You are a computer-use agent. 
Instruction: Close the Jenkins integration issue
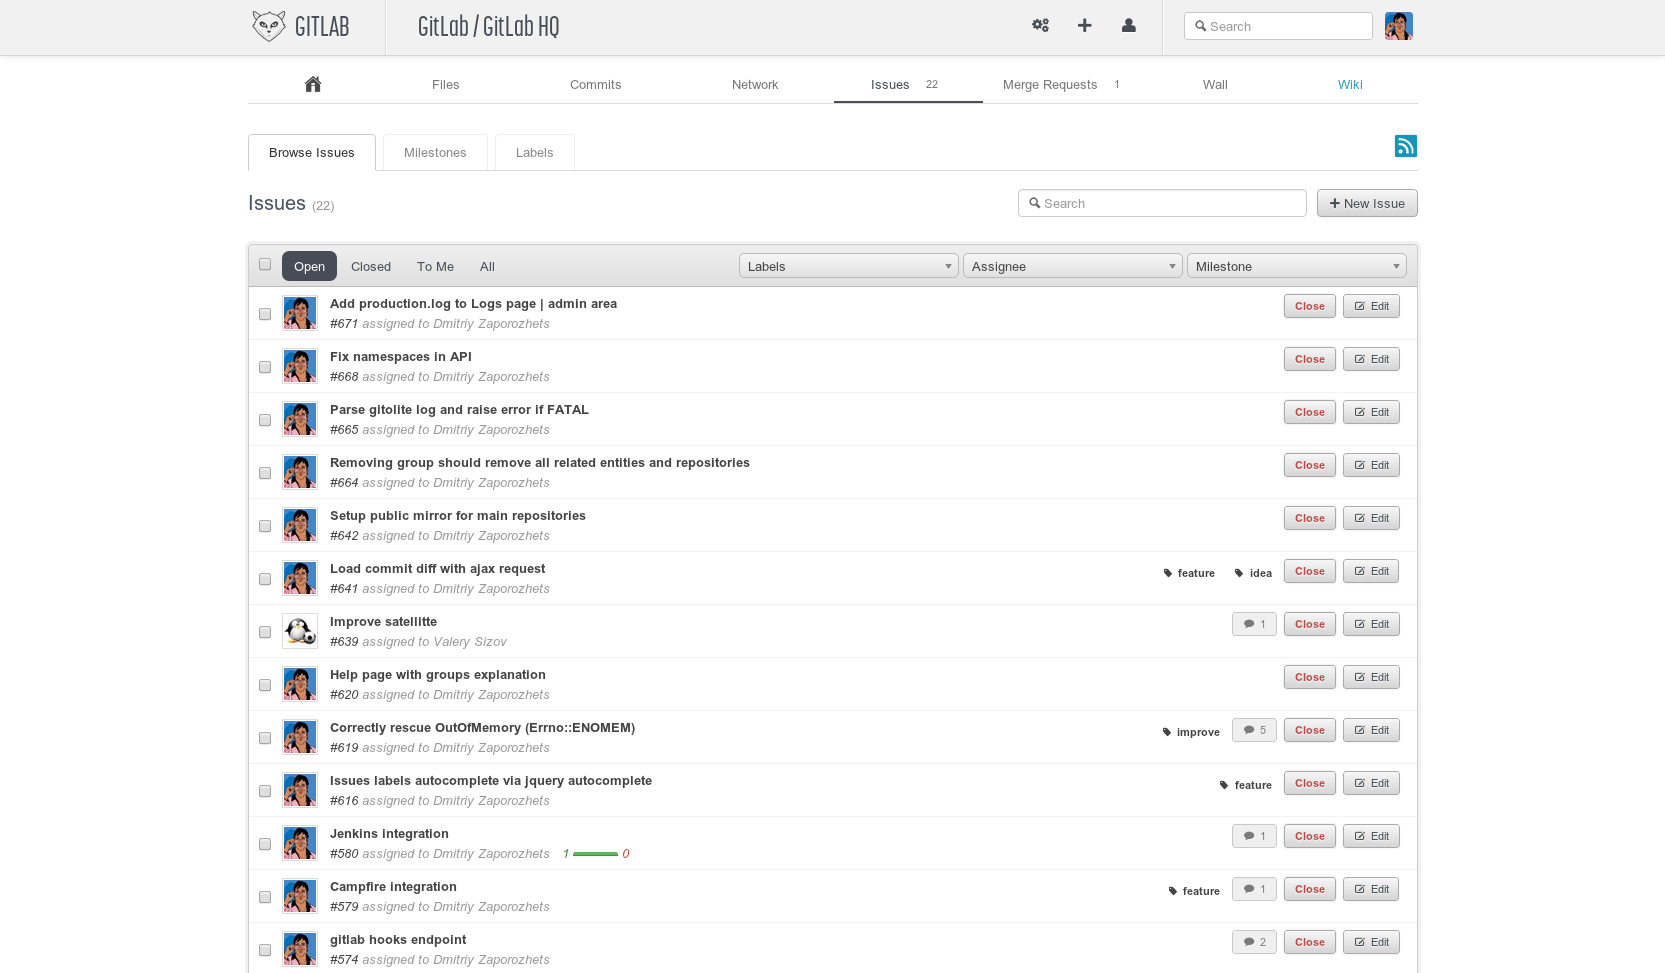point(1309,836)
